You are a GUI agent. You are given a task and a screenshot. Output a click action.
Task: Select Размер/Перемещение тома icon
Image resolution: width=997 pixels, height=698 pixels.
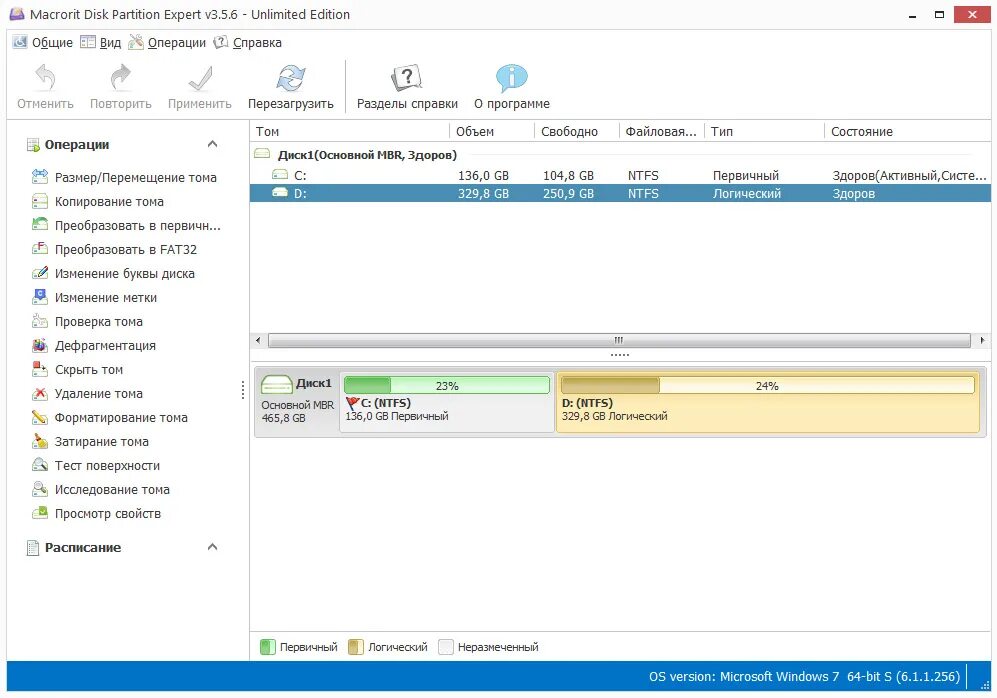click(39, 176)
